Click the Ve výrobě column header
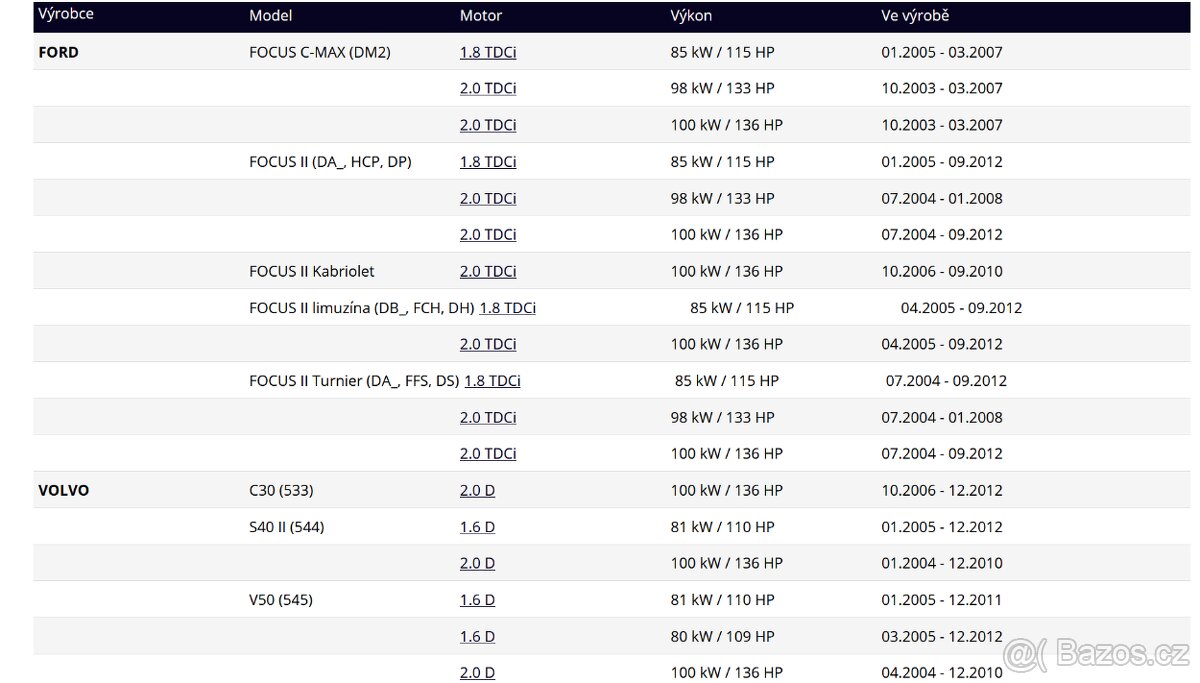The width and height of the screenshot is (1200, 683). 915,15
